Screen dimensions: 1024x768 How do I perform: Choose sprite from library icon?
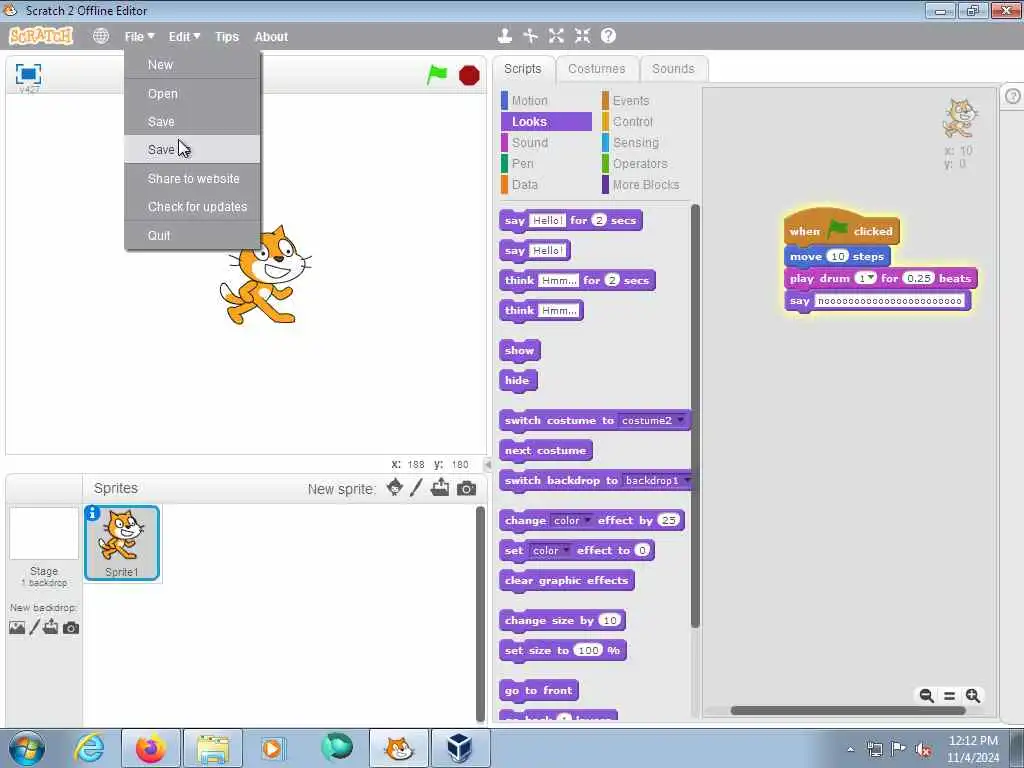[x=394, y=488]
